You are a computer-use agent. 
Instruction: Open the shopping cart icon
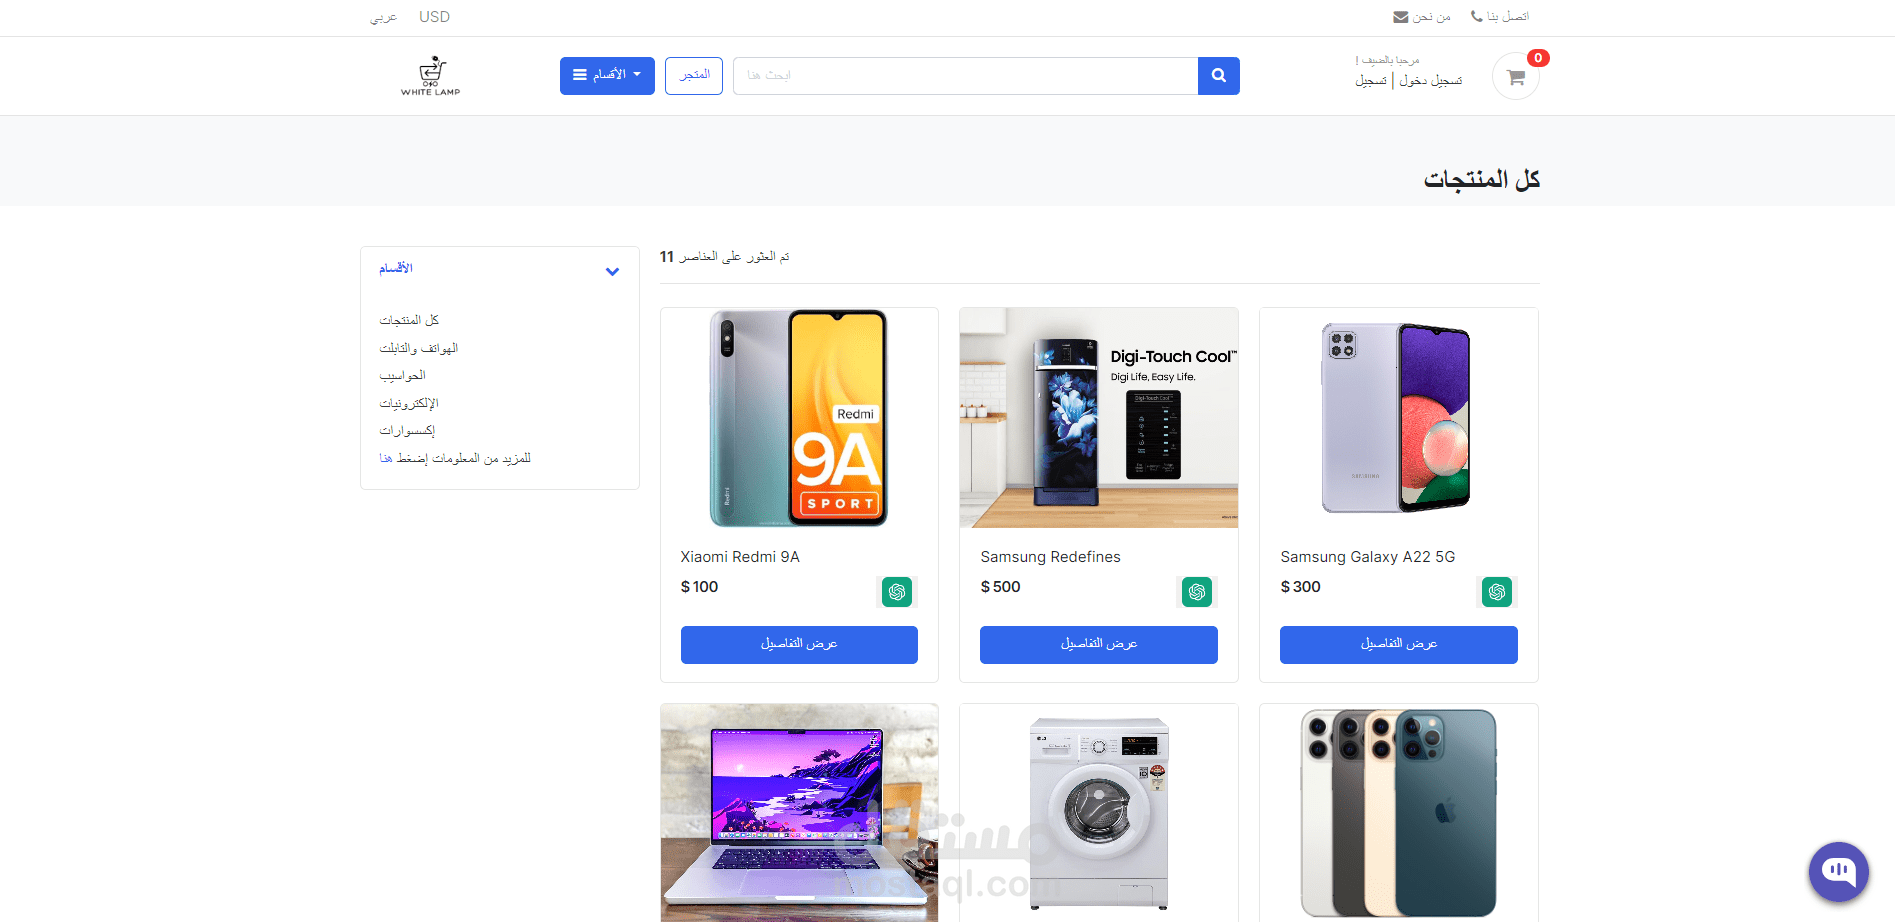coord(1516,77)
